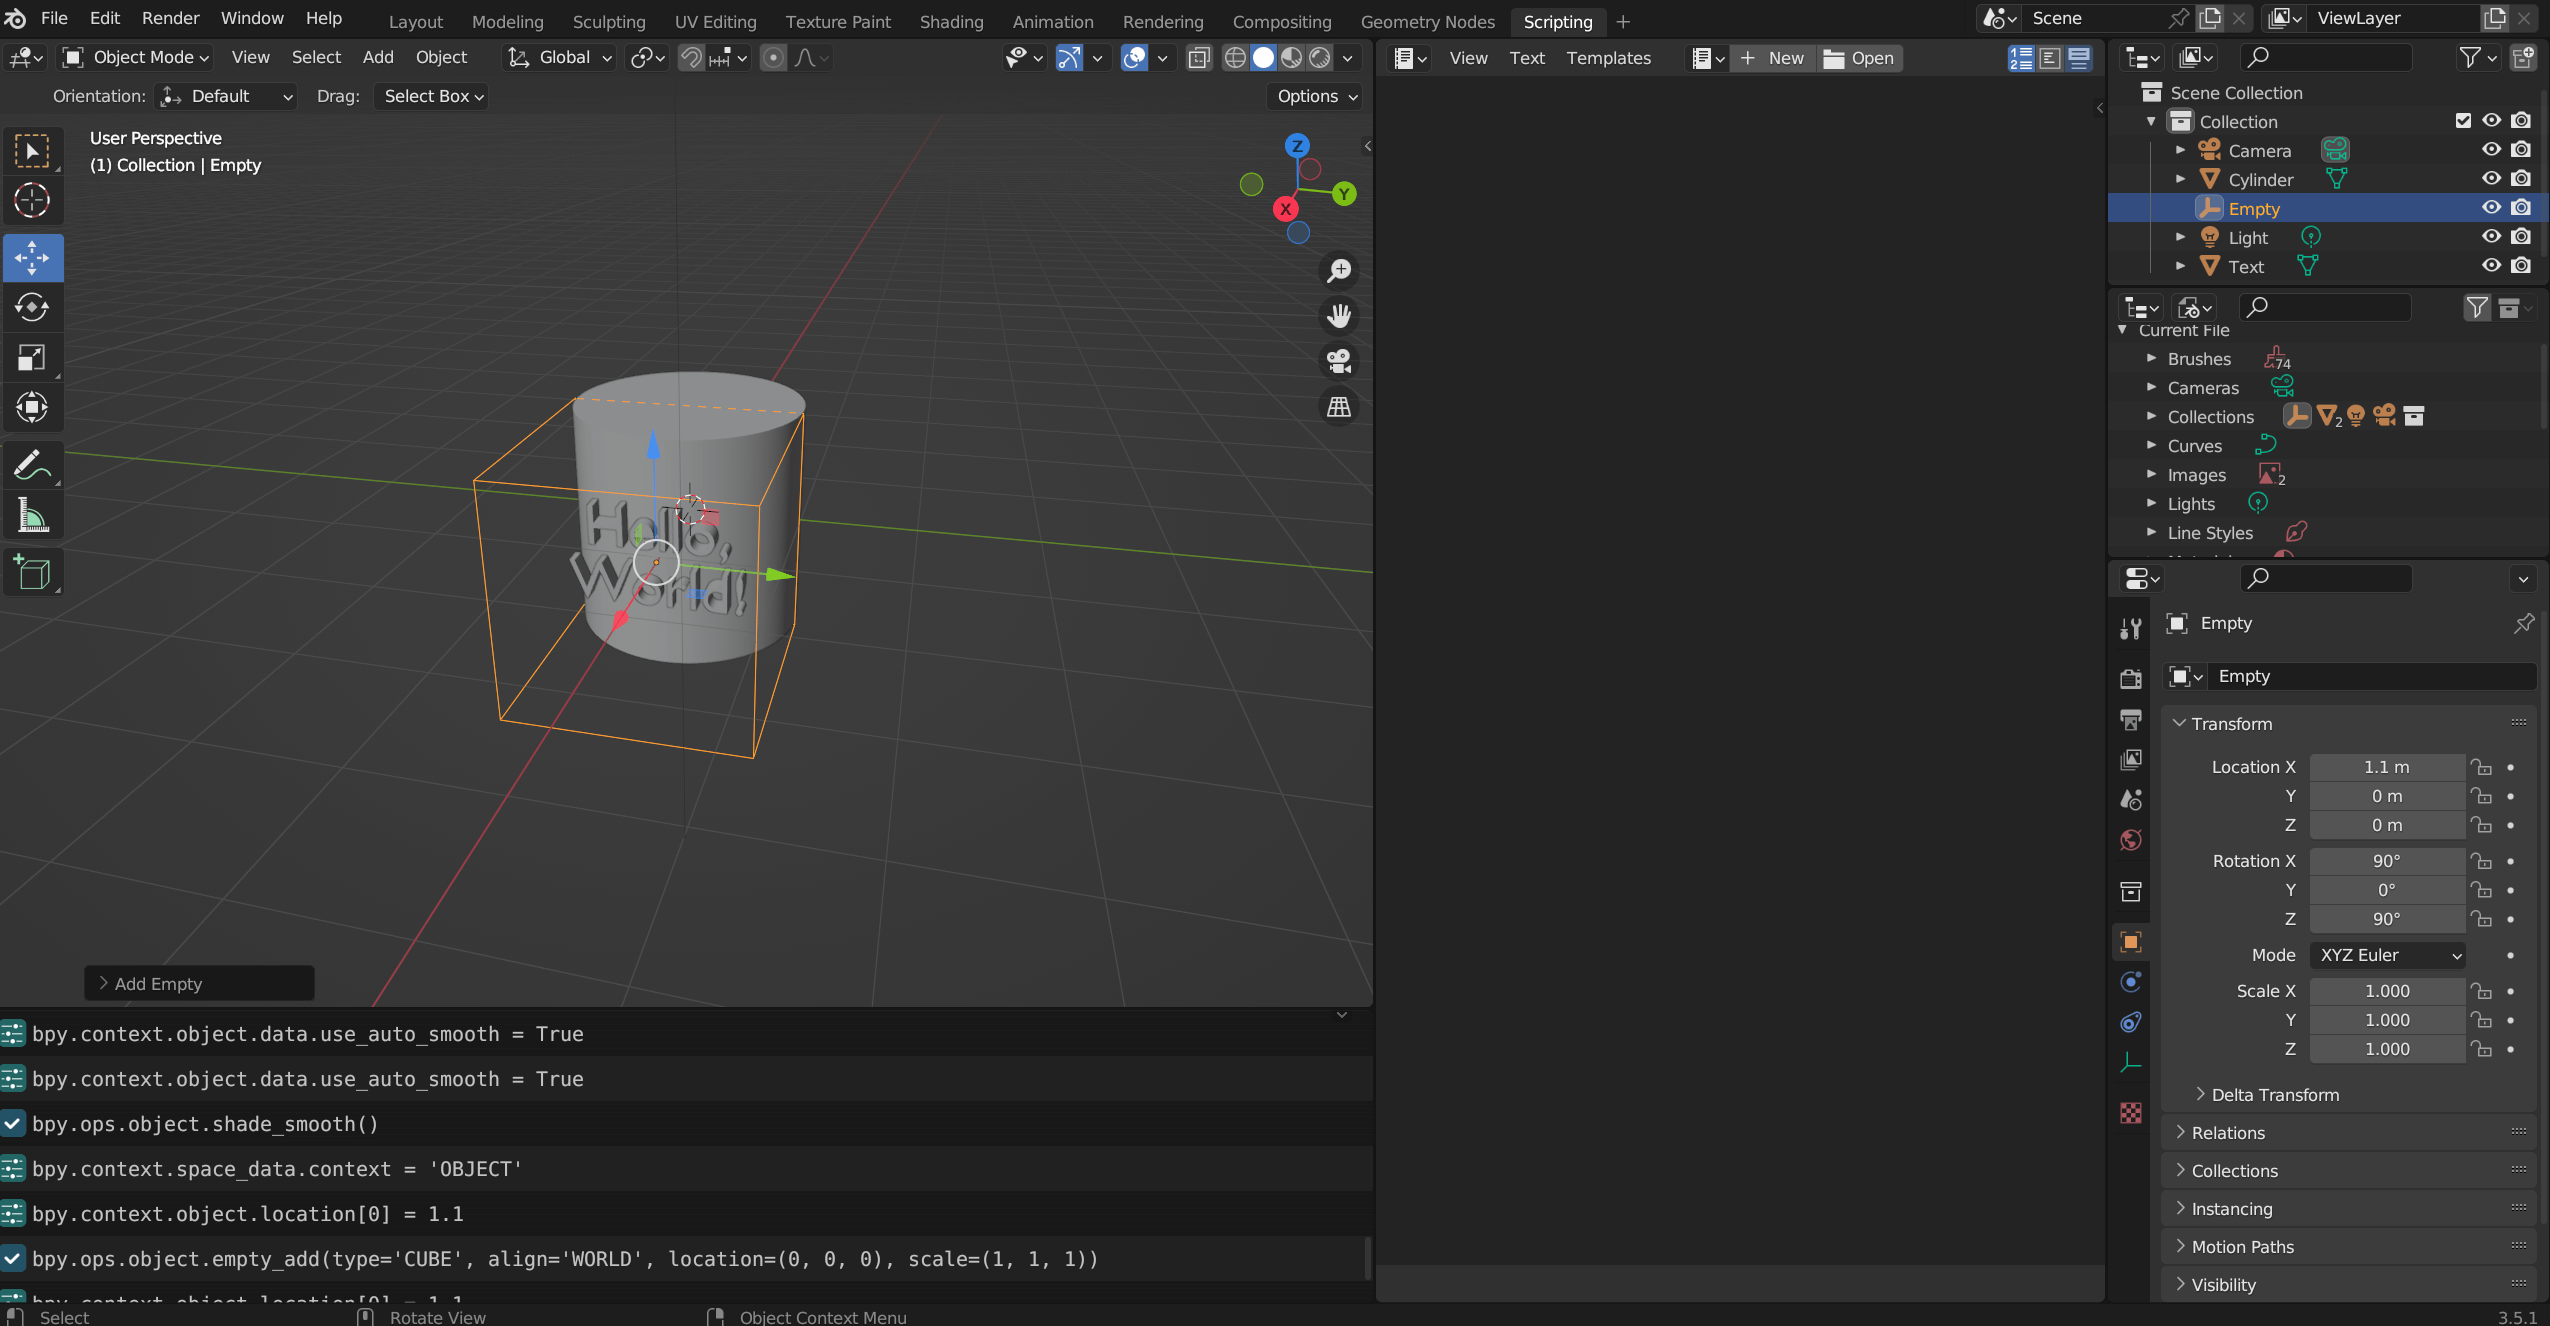Open the Tool properties tab
Viewport: 2550px width, 1326px height.
click(x=2130, y=628)
